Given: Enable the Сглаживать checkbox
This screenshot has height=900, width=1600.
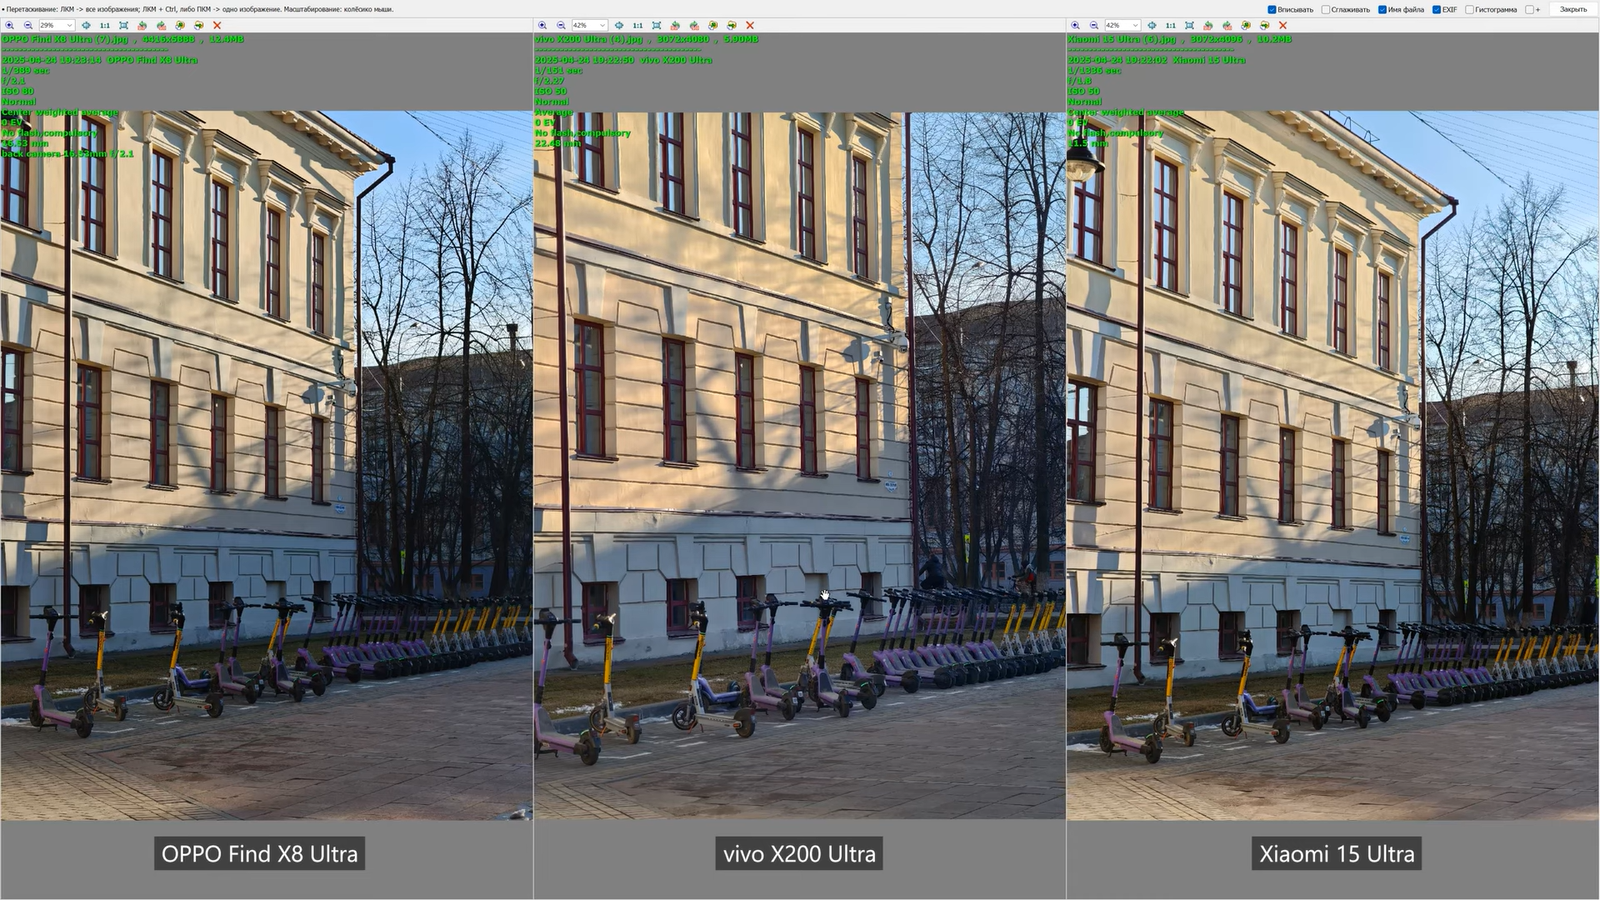Looking at the screenshot, I should pyautogui.click(x=1326, y=10).
